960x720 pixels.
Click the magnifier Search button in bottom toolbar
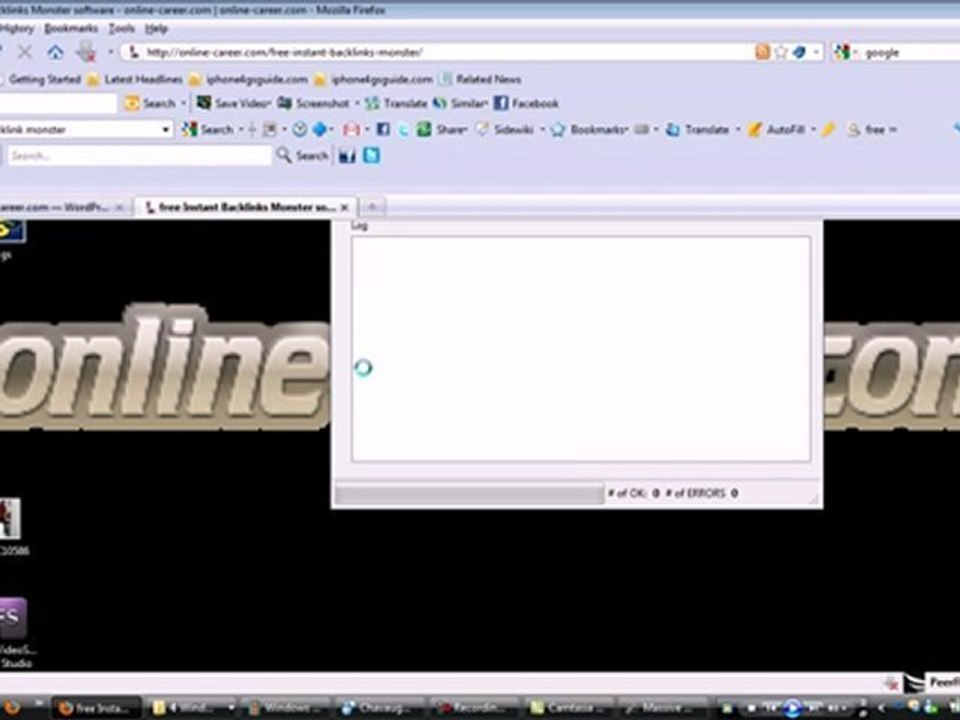tap(302, 156)
